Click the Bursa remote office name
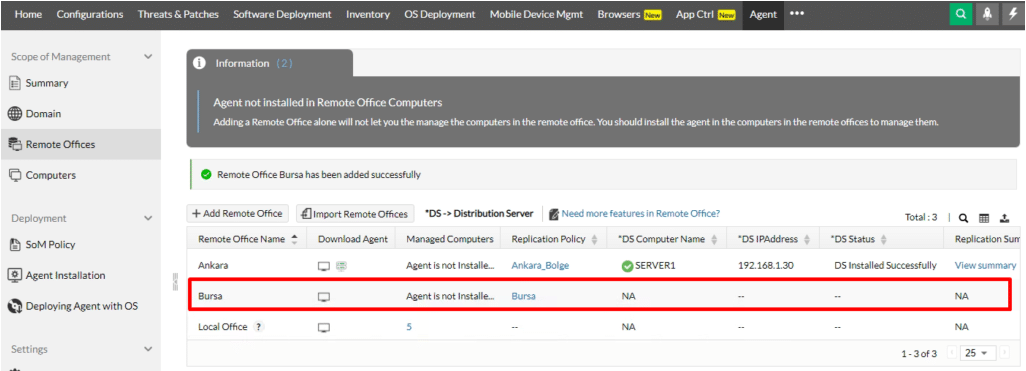 (209, 296)
